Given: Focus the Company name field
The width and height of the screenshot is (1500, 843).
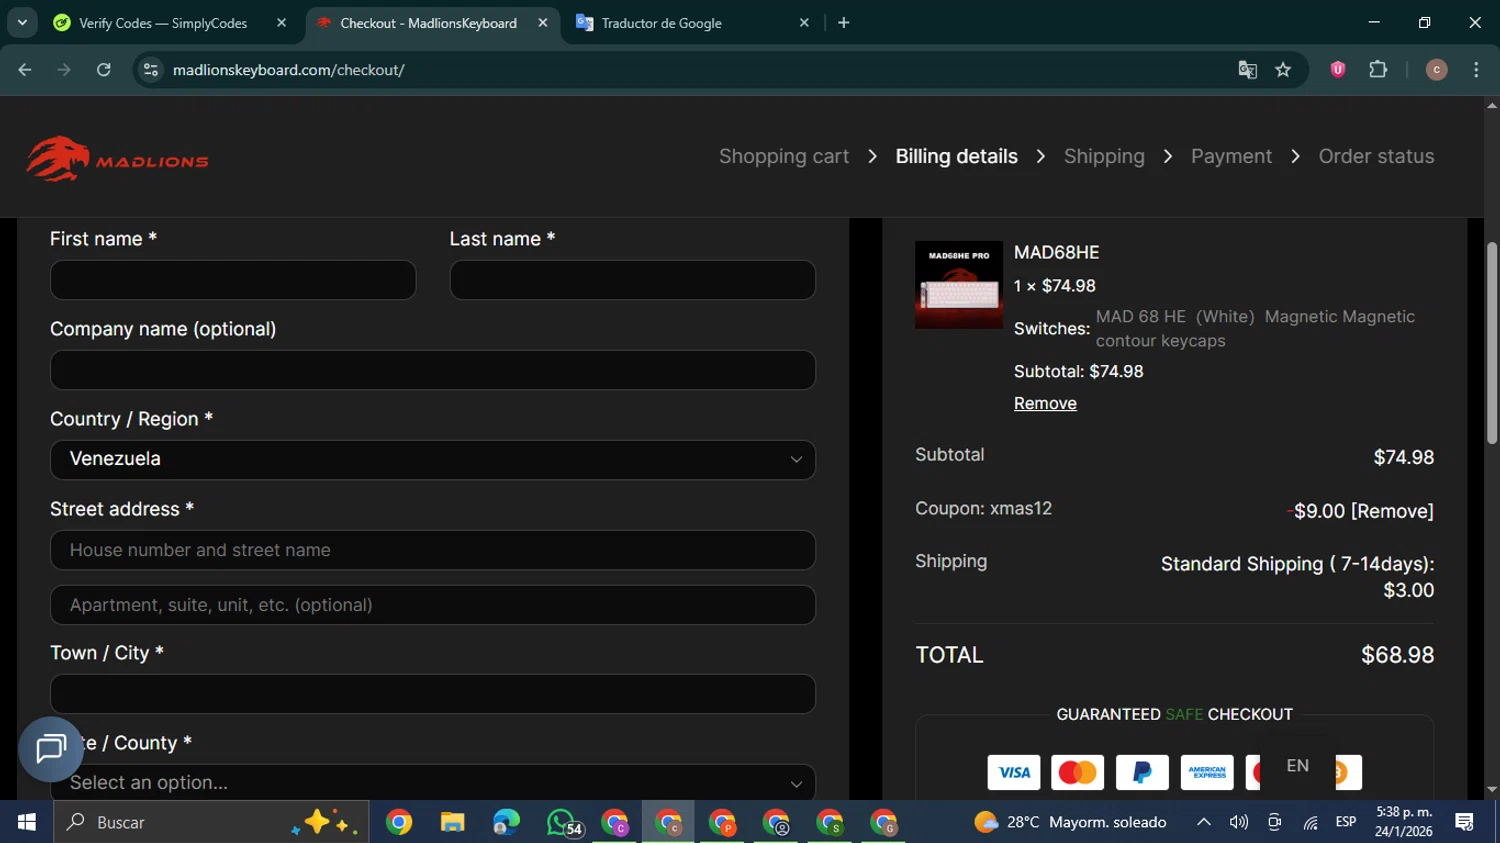Looking at the screenshot, I should coord(433,370).
